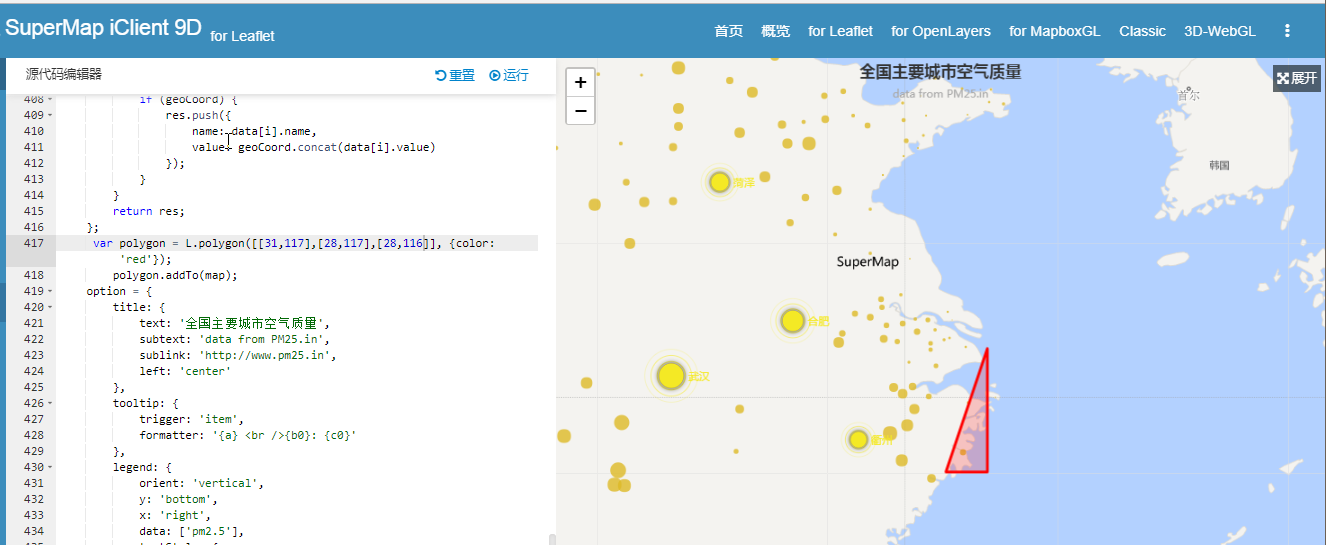Viewport: 1326px width, 545px height.
Task: Collapse code fold at line 420
Action: click(x=50, y=307)
